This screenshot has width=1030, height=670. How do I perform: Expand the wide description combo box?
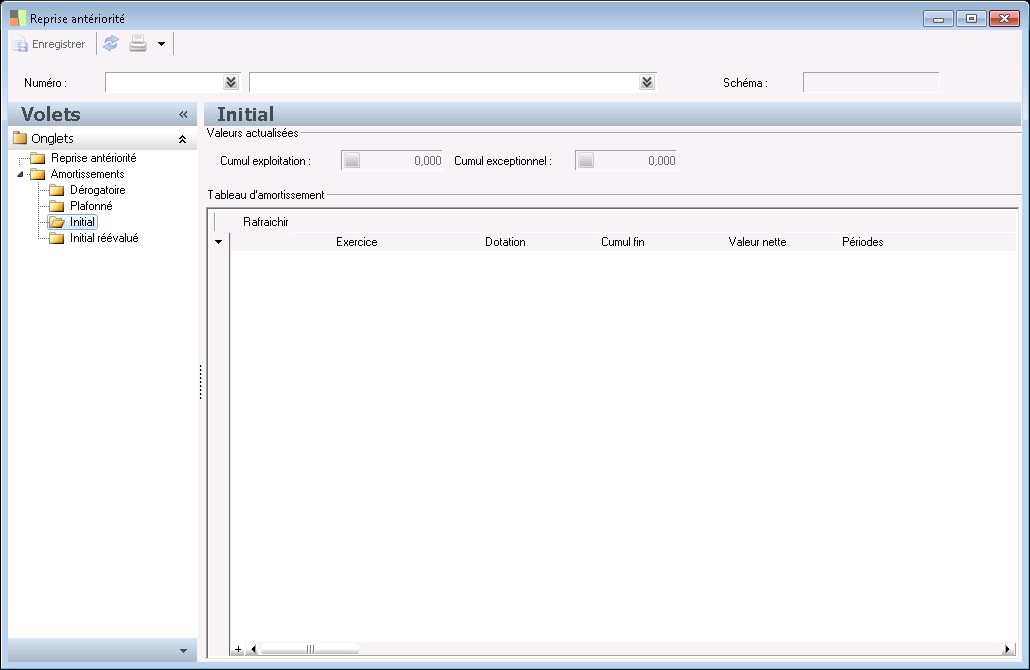click(647, 82)
